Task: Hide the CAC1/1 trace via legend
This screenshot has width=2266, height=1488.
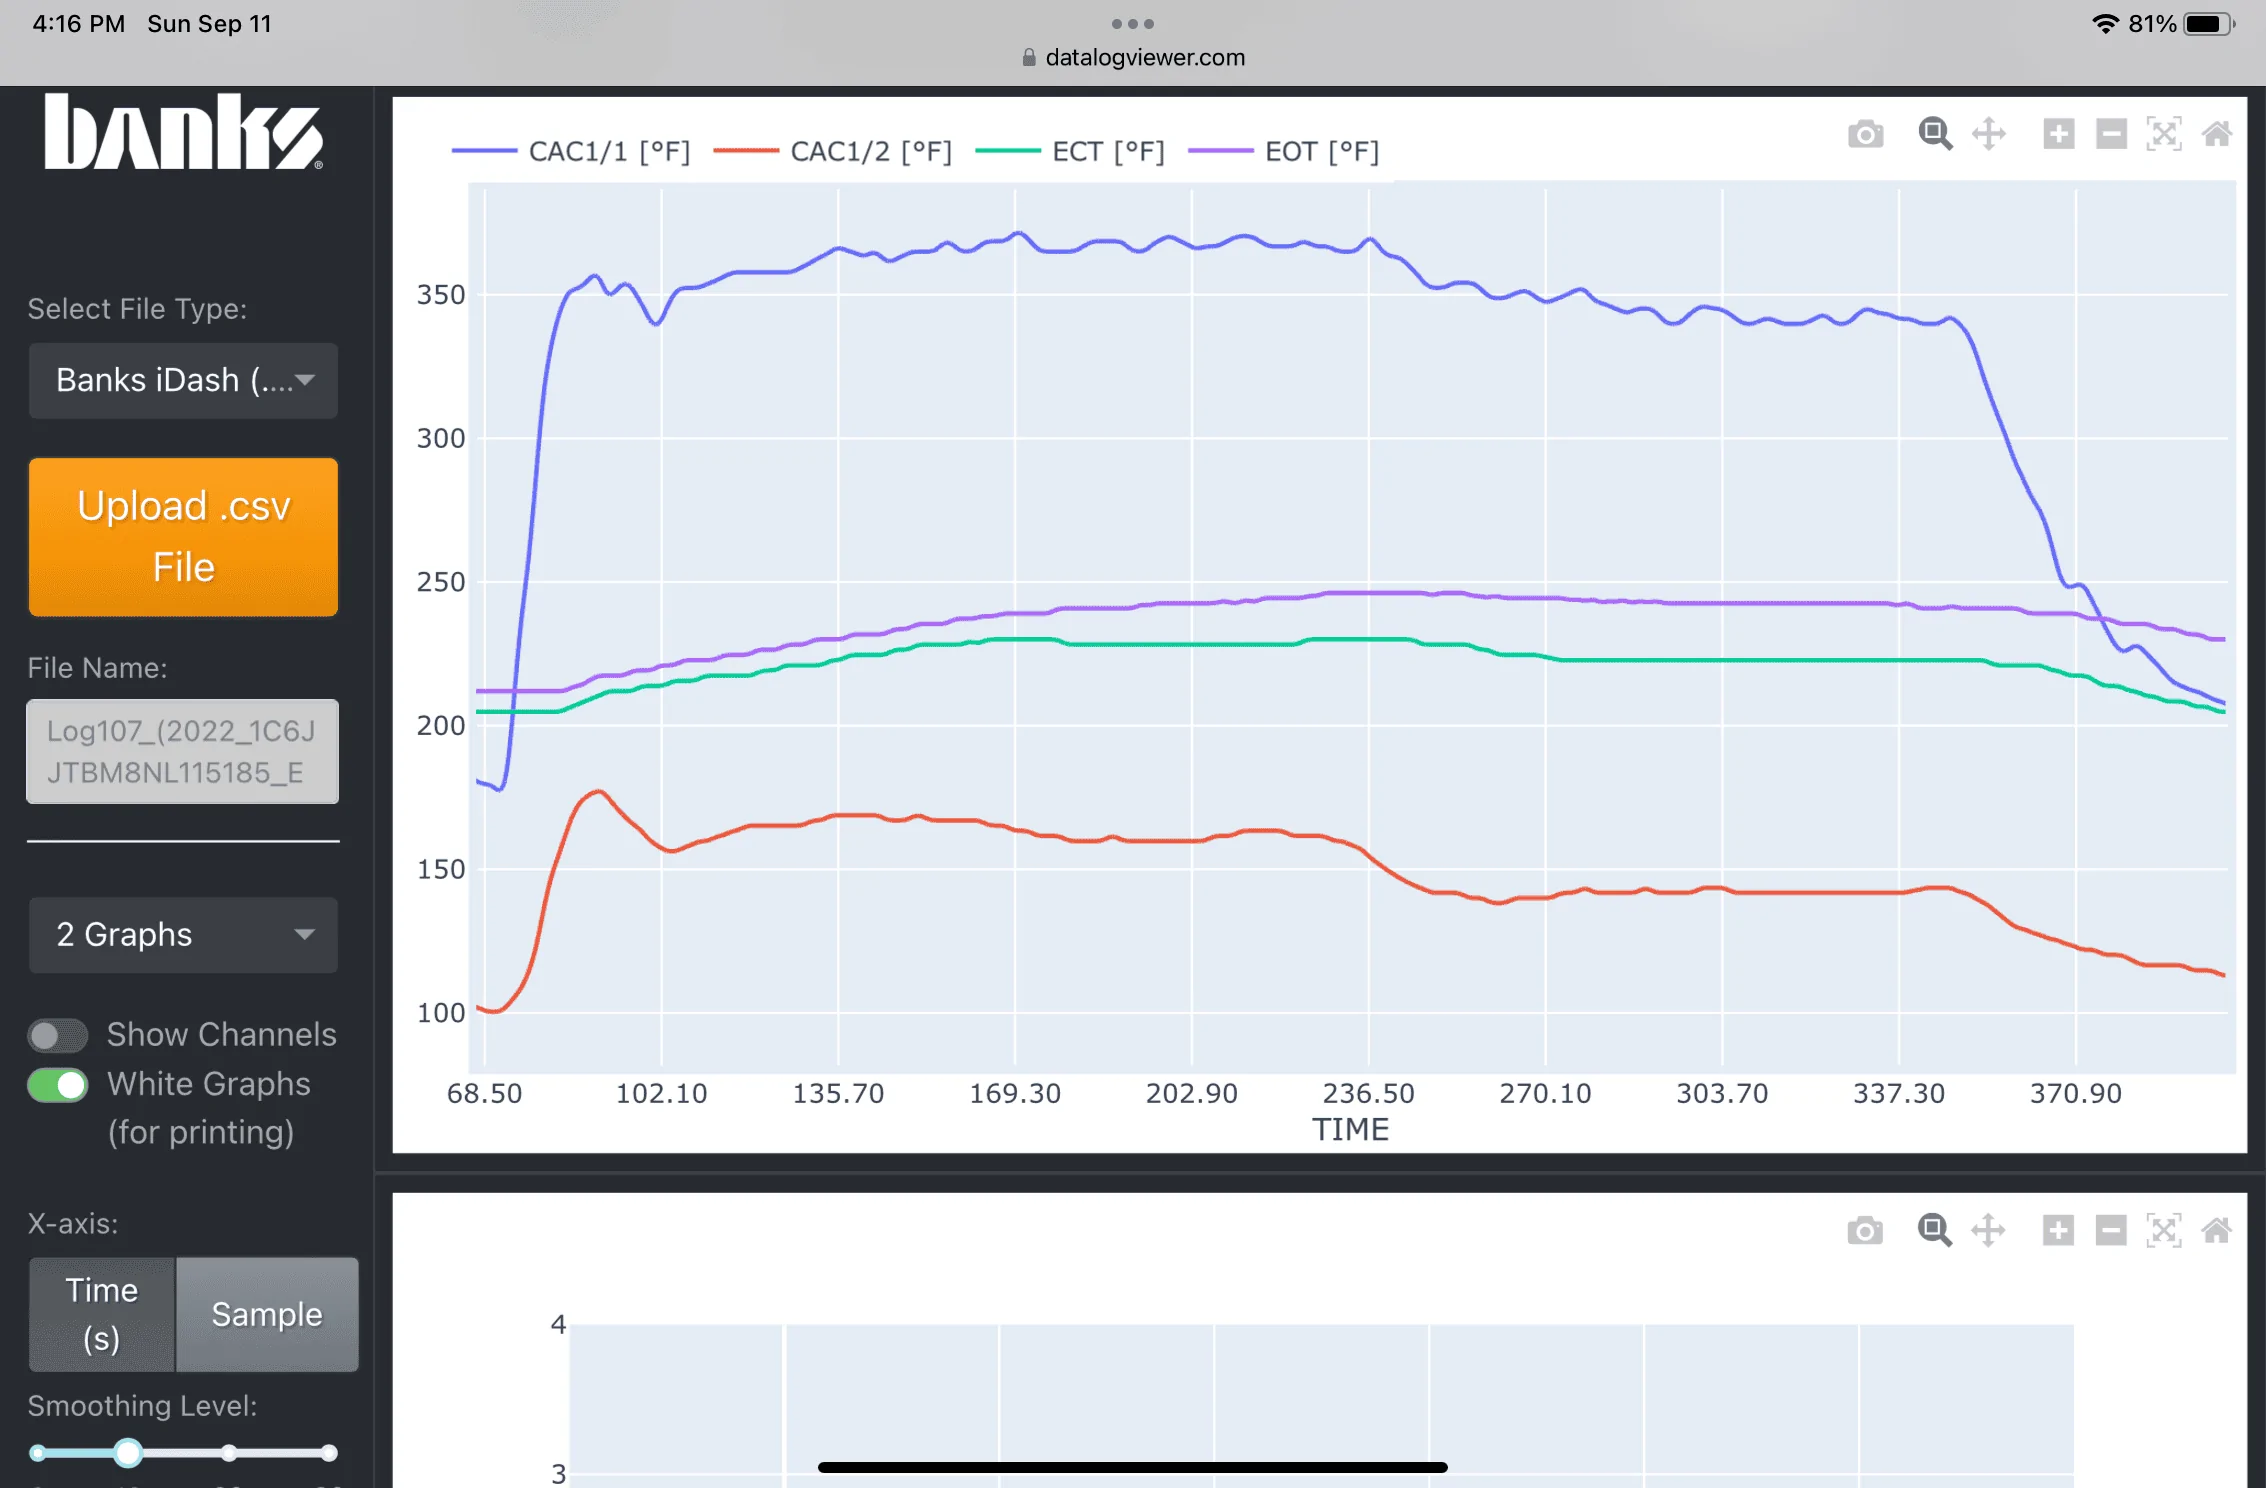Action: (x=571, y=151)
